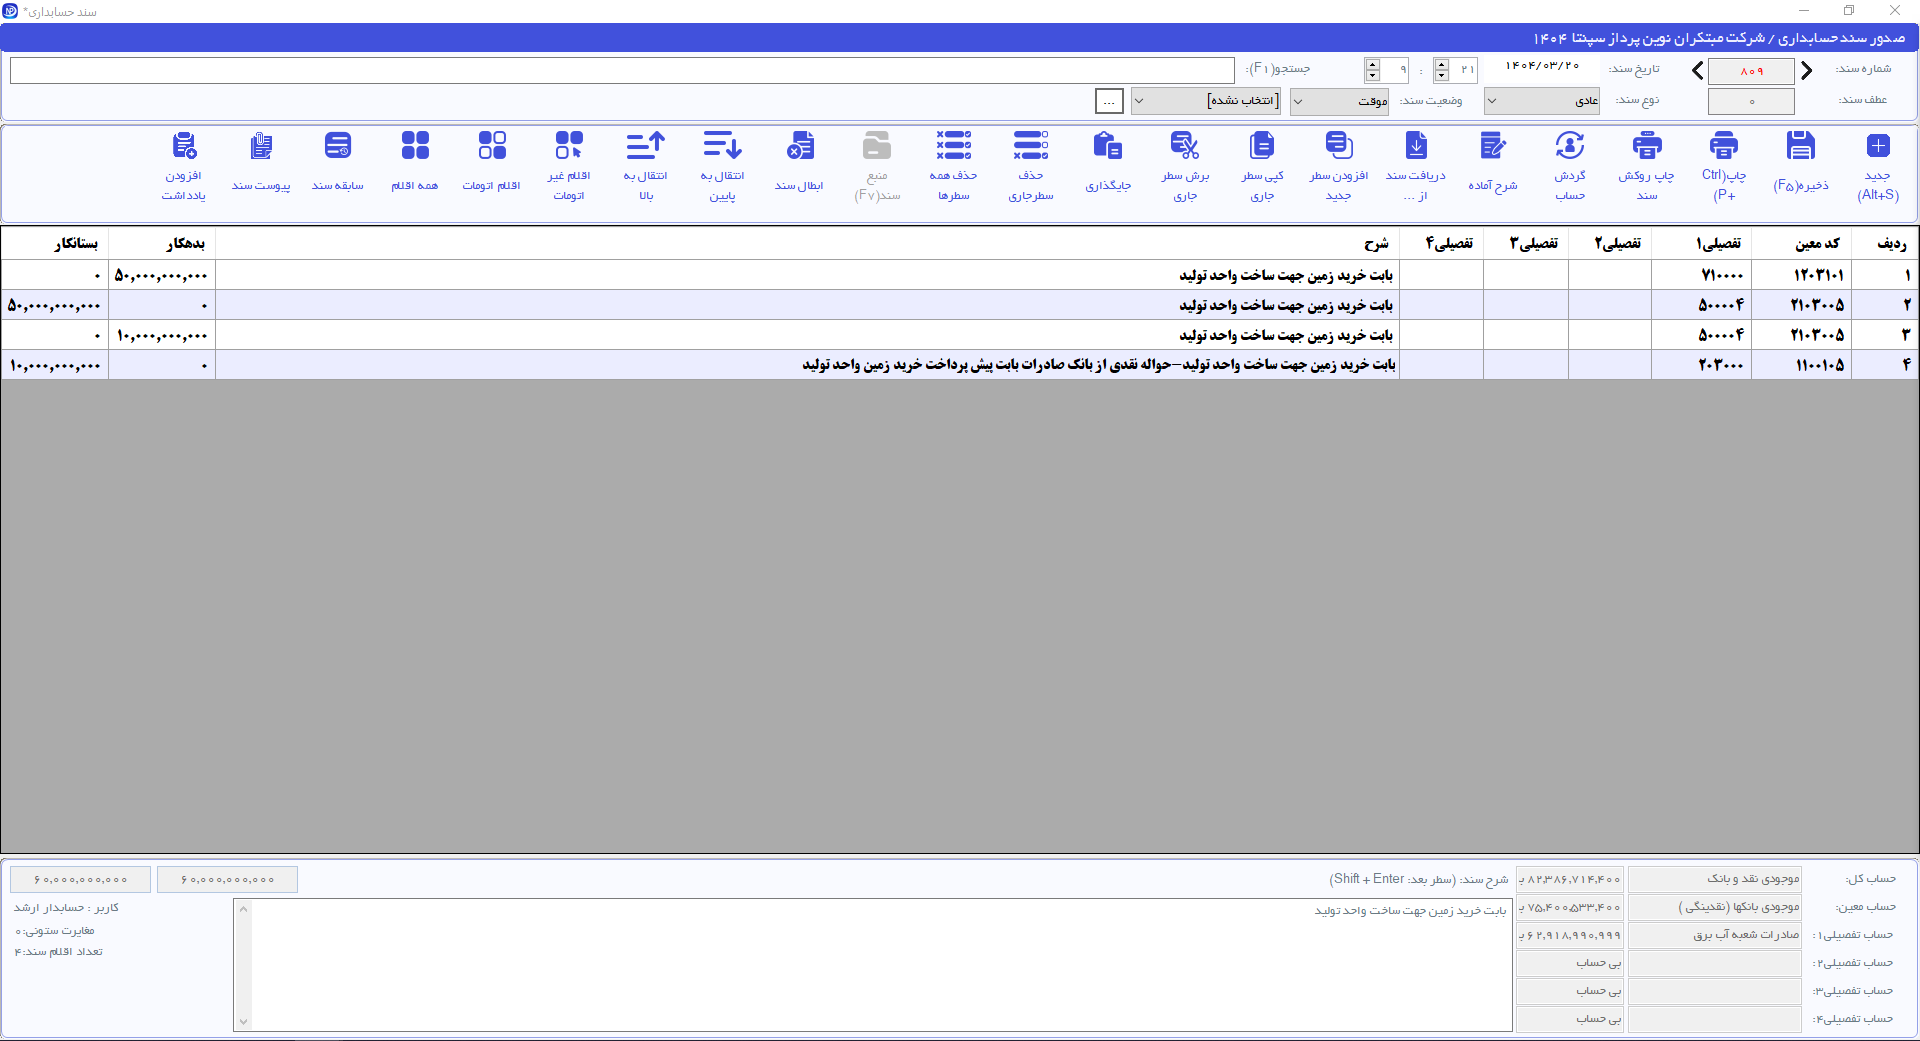This screenshot has height=1041, width=1920.
Task: Click the ... browse button
Action: click(x=1109, y=101)
